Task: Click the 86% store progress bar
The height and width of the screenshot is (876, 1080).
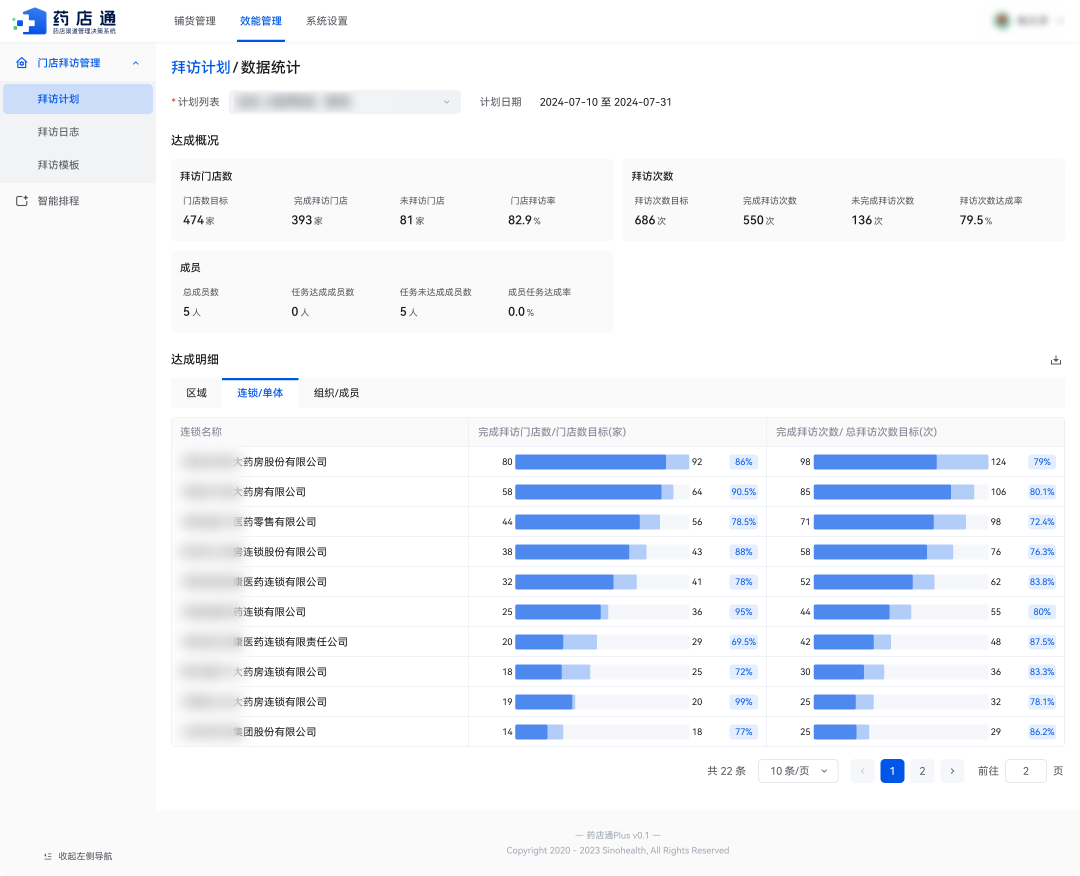Action: pos(601,462)
